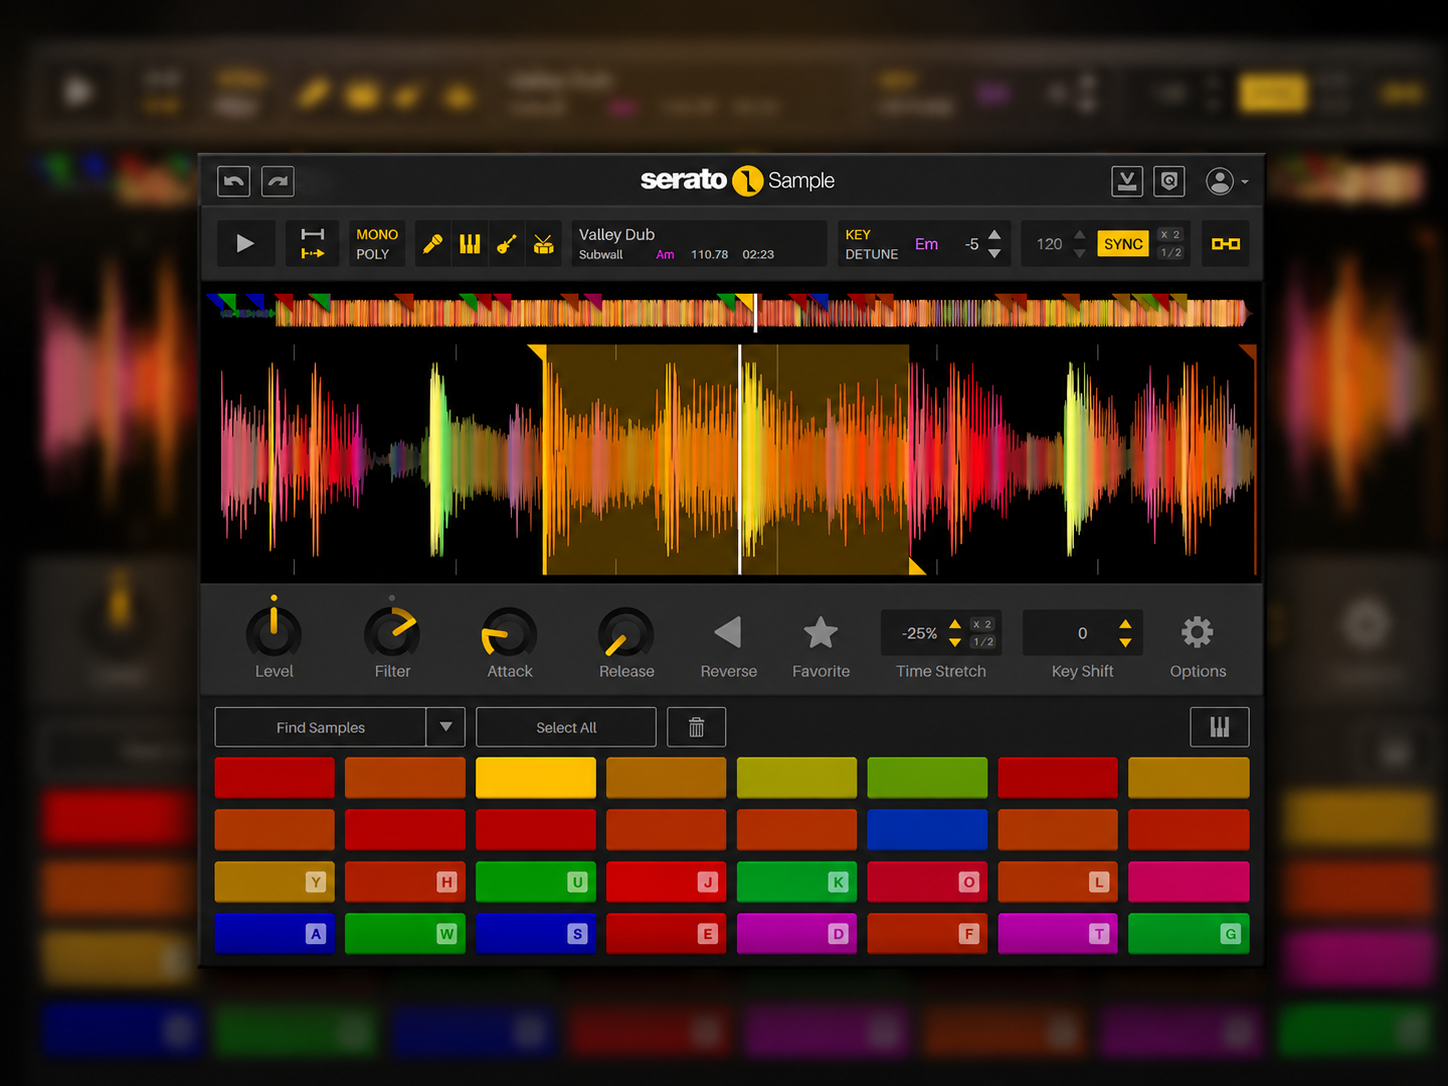Toggle the SYNC button
Viewport: 1448px width, 1086px height.
pos(1123,244)
